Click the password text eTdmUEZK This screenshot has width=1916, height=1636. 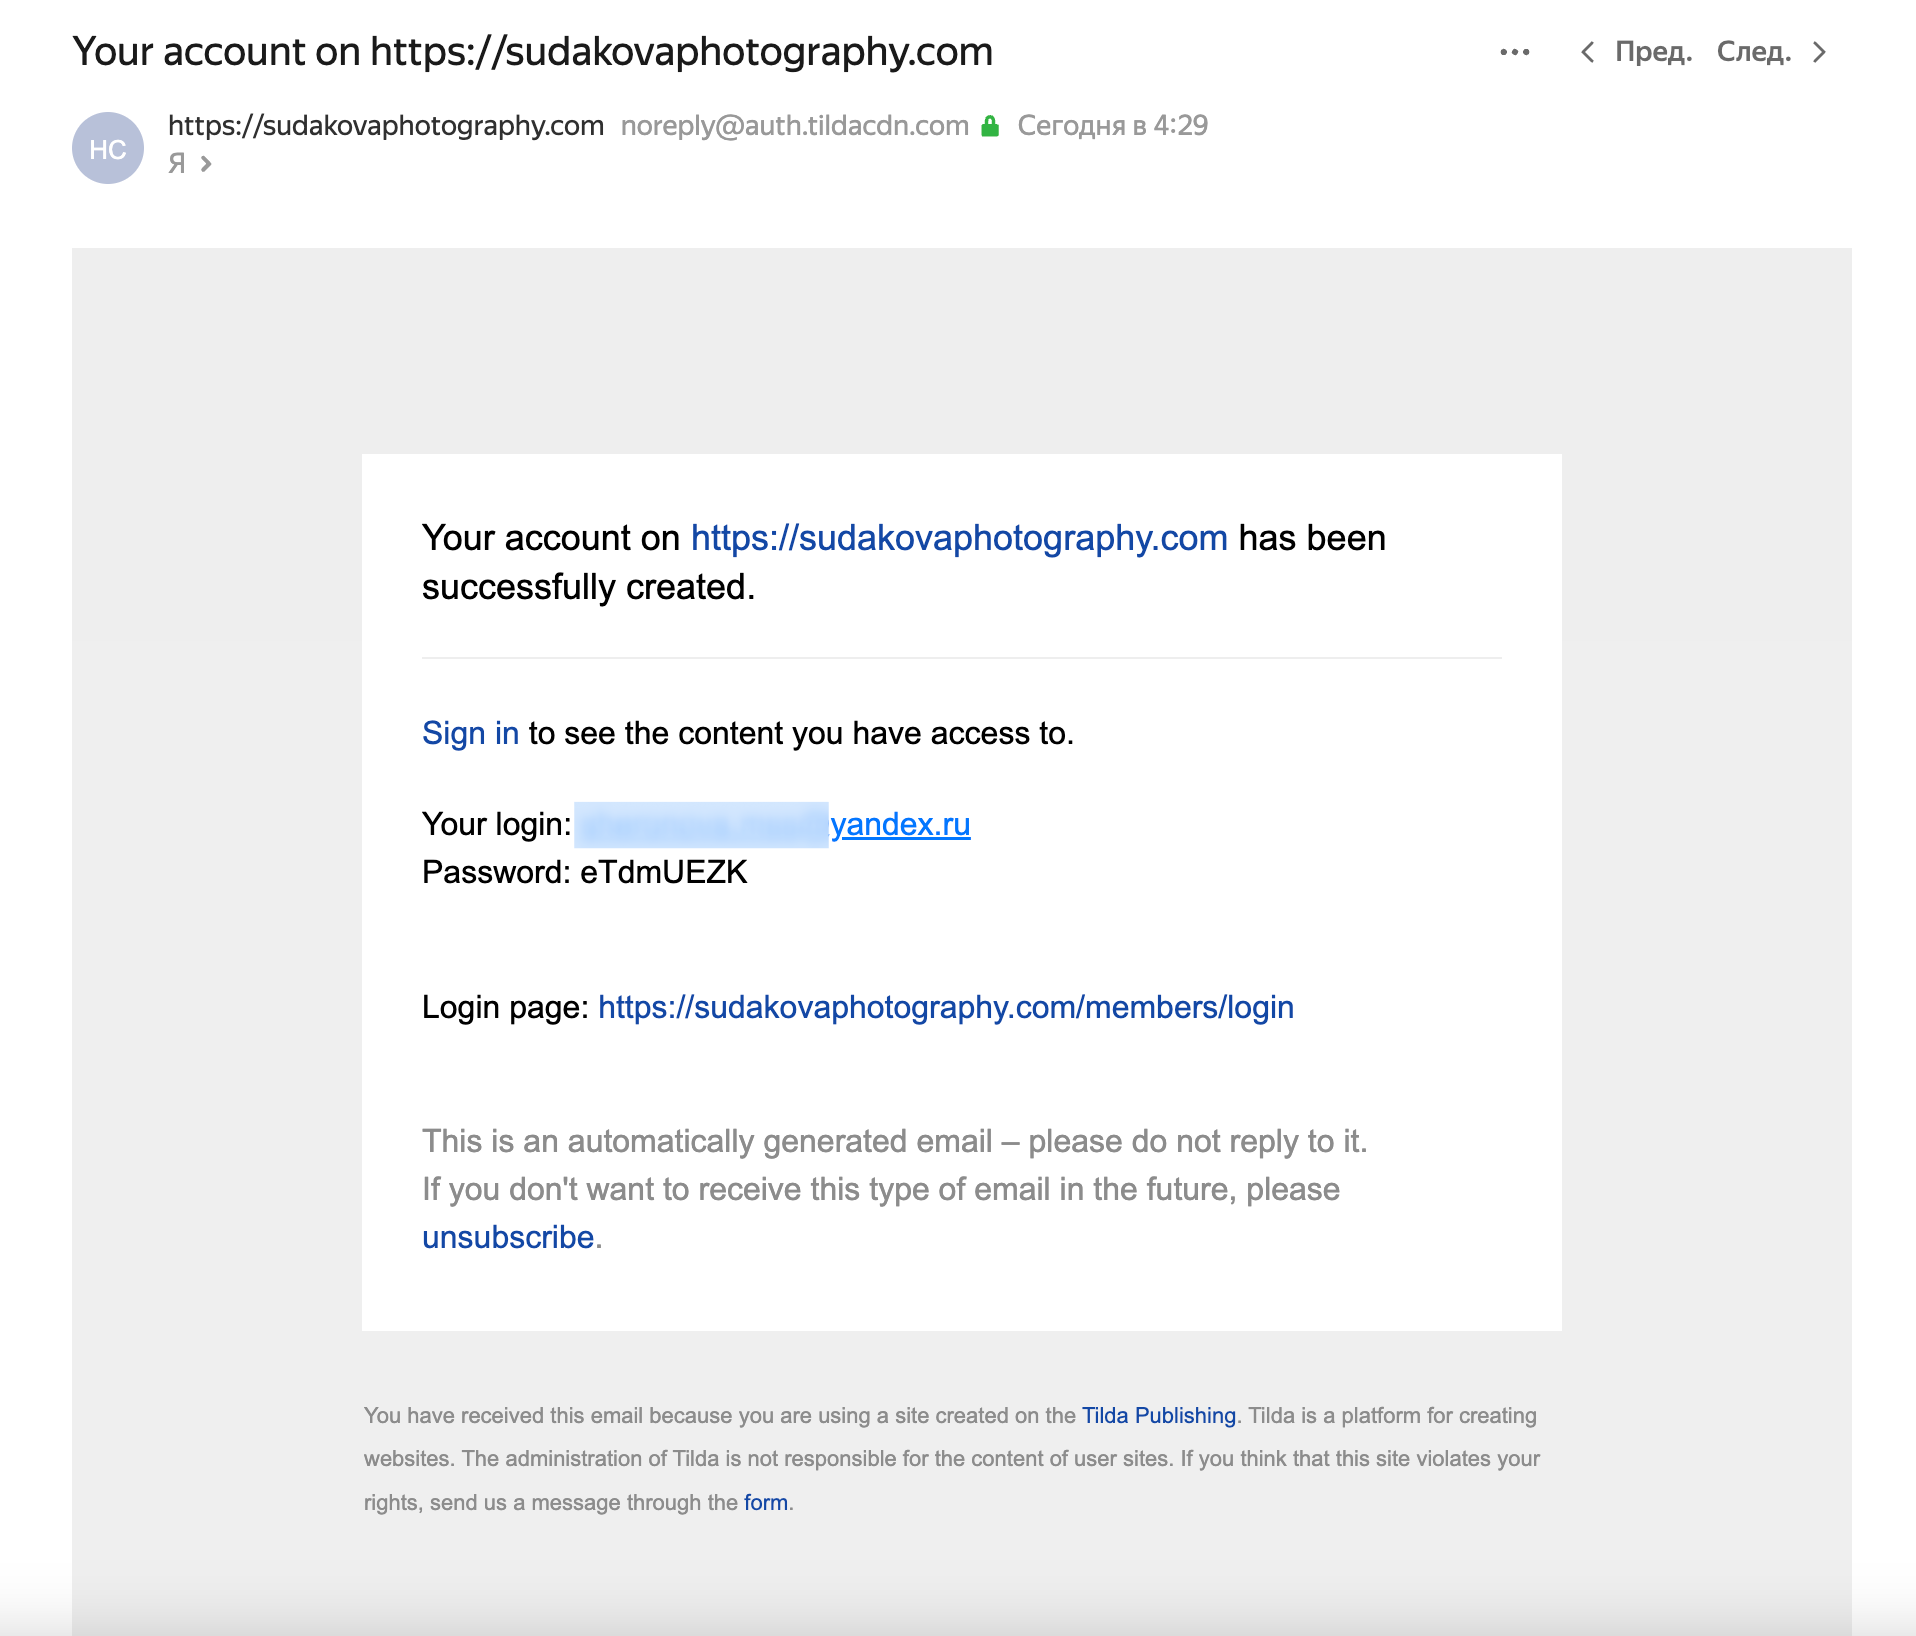point(663,872)
